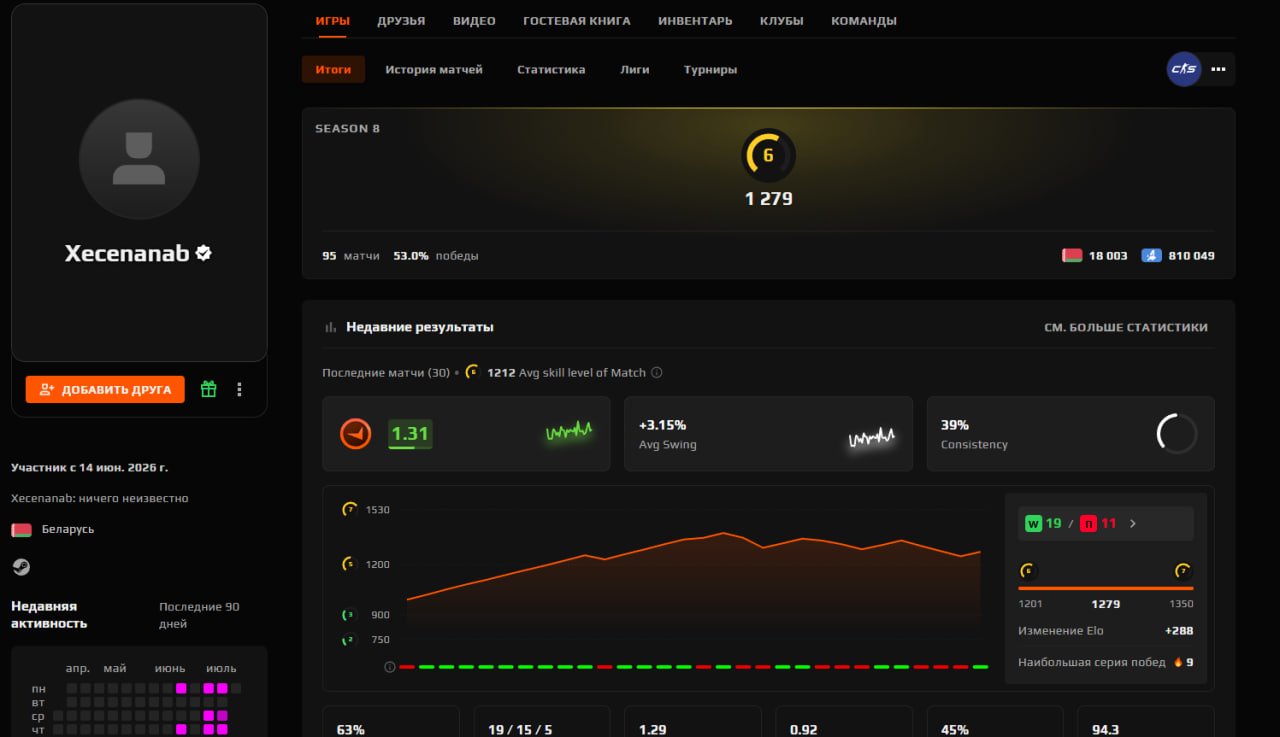Screen dimensions: 1280x737
Task: Click level 3 icon at 900
Action: 348,614
